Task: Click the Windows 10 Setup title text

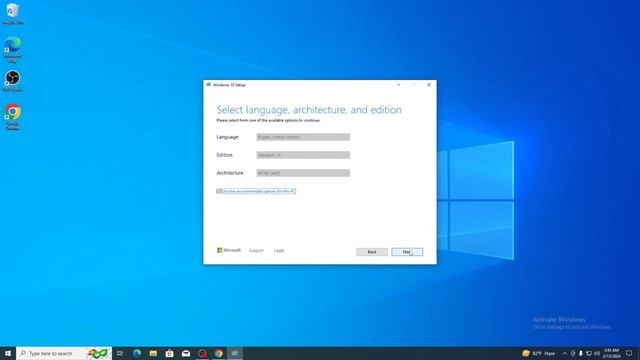Action: click(x=229, y=85)
